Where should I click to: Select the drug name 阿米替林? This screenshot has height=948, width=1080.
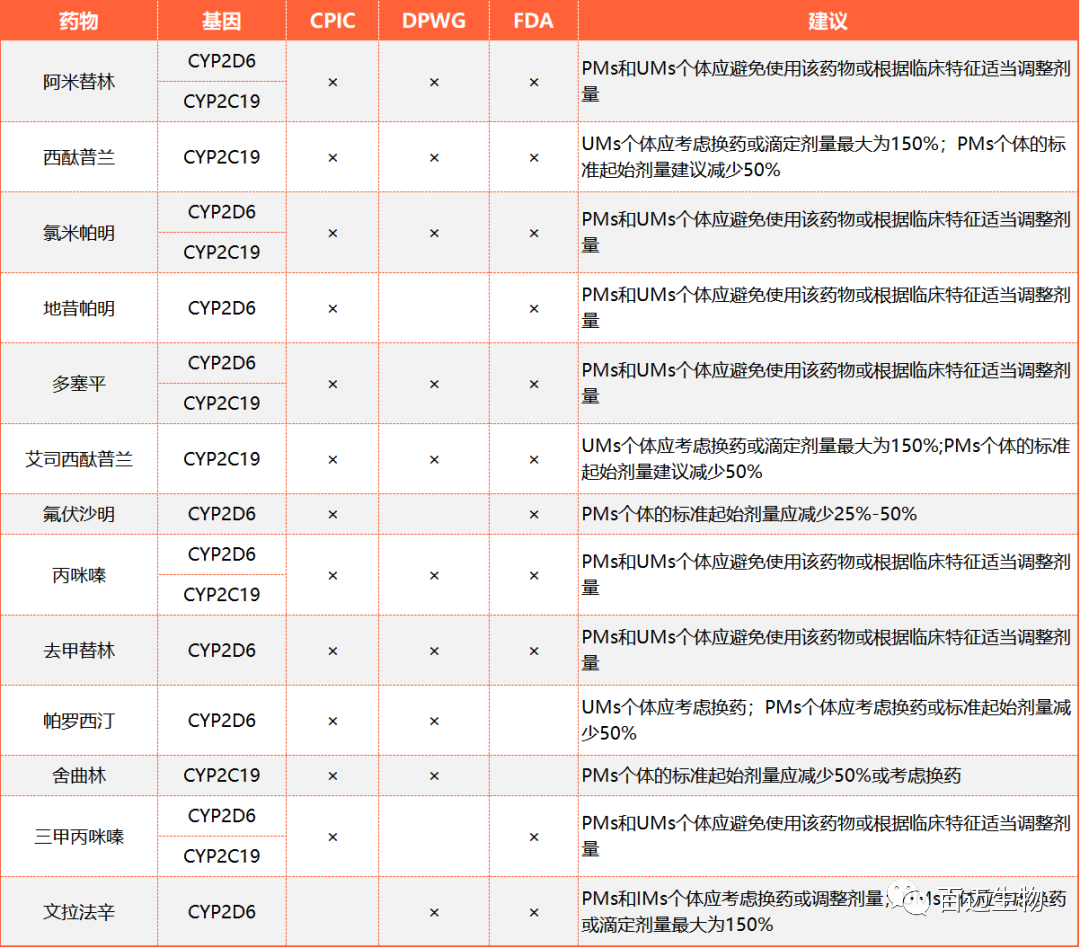tap(79, 82)
